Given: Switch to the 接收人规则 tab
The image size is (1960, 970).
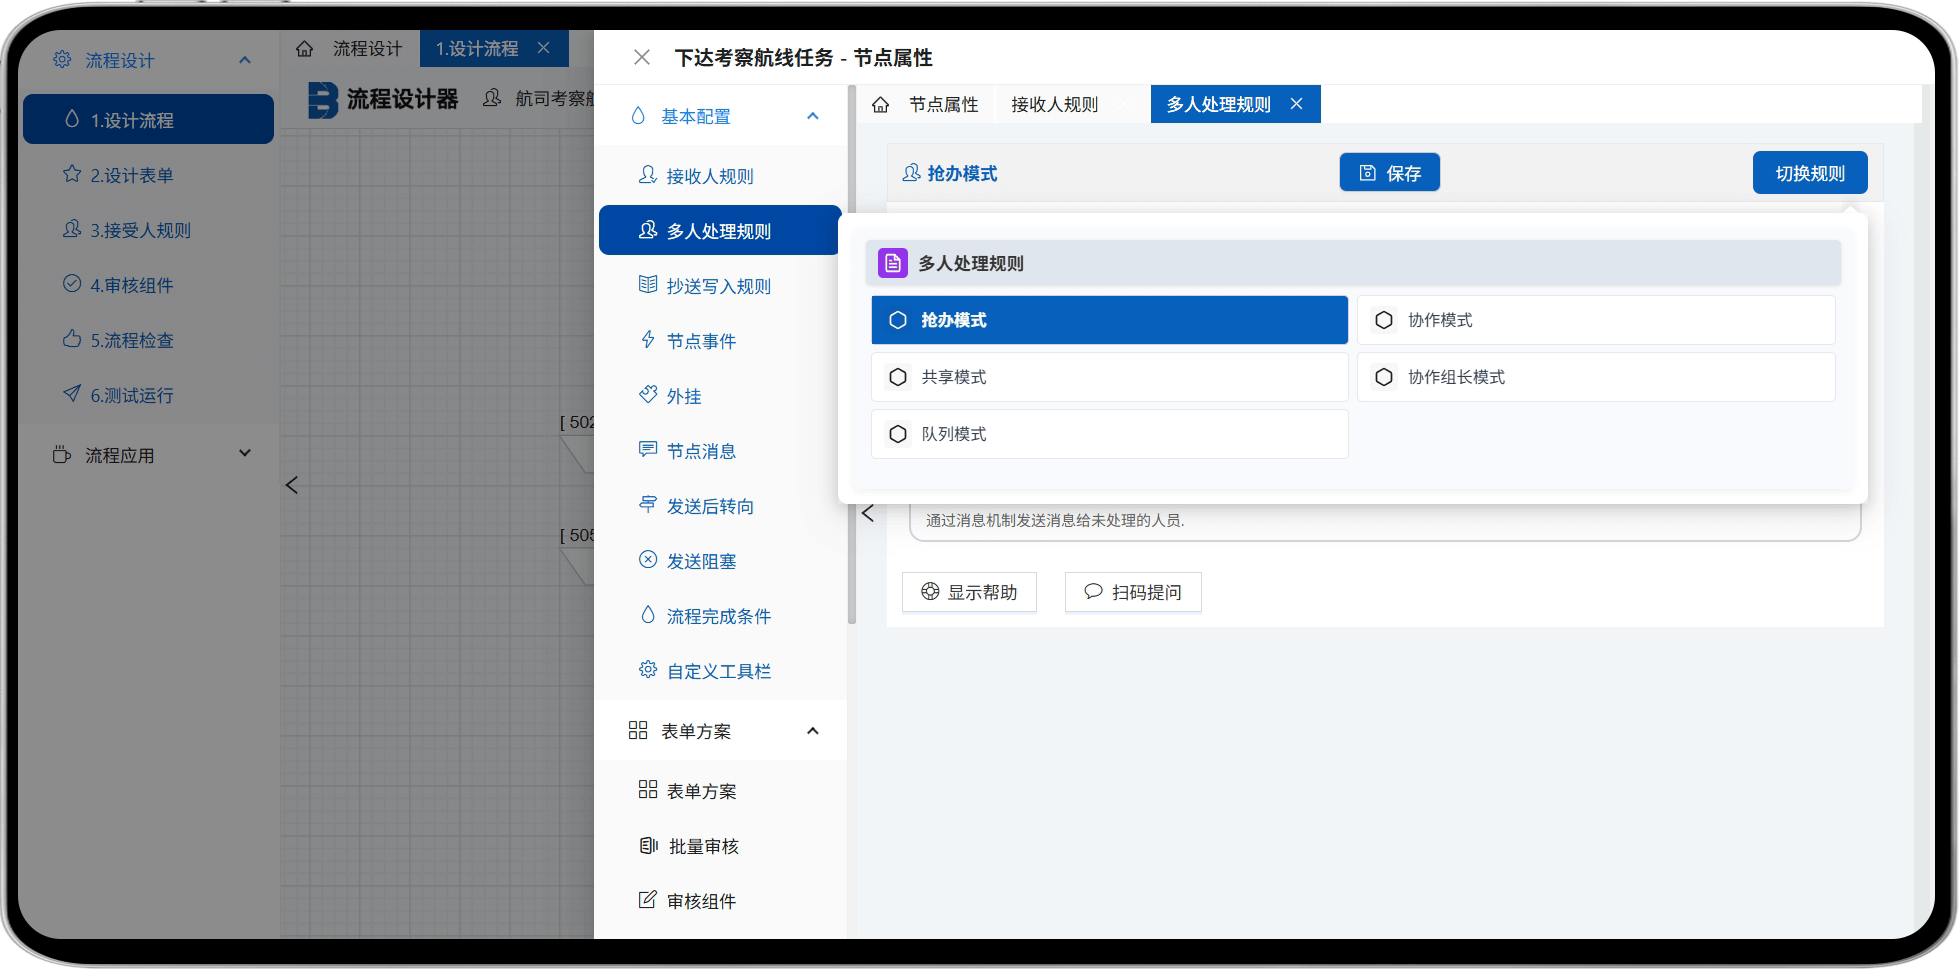Looking at the screenshot, I should [x=1054, y=105].
